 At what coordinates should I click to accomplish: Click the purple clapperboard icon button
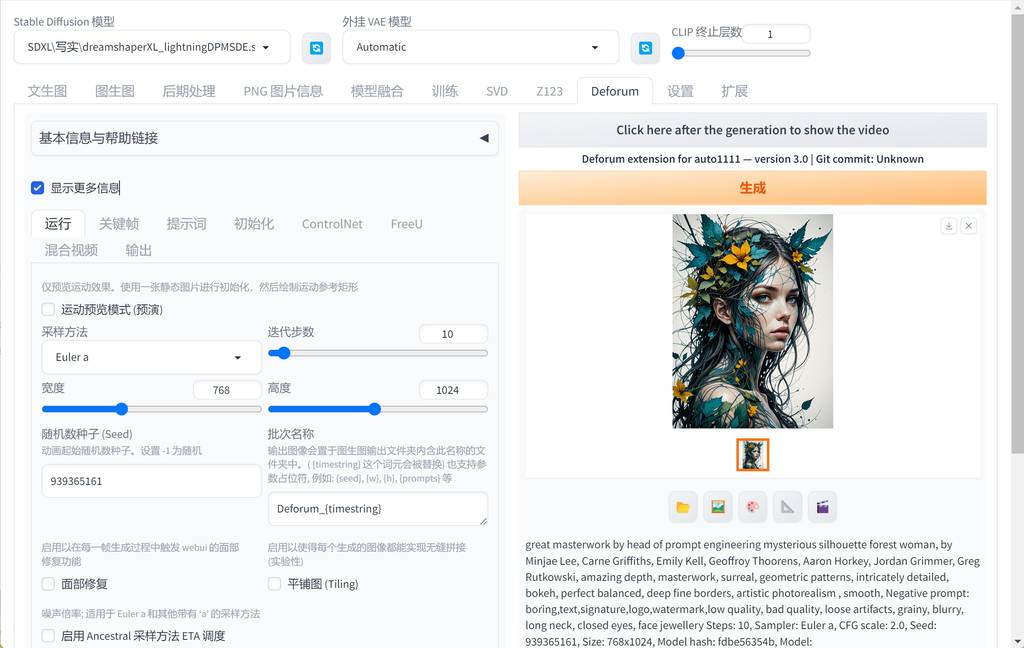click(x=822, y=507)
